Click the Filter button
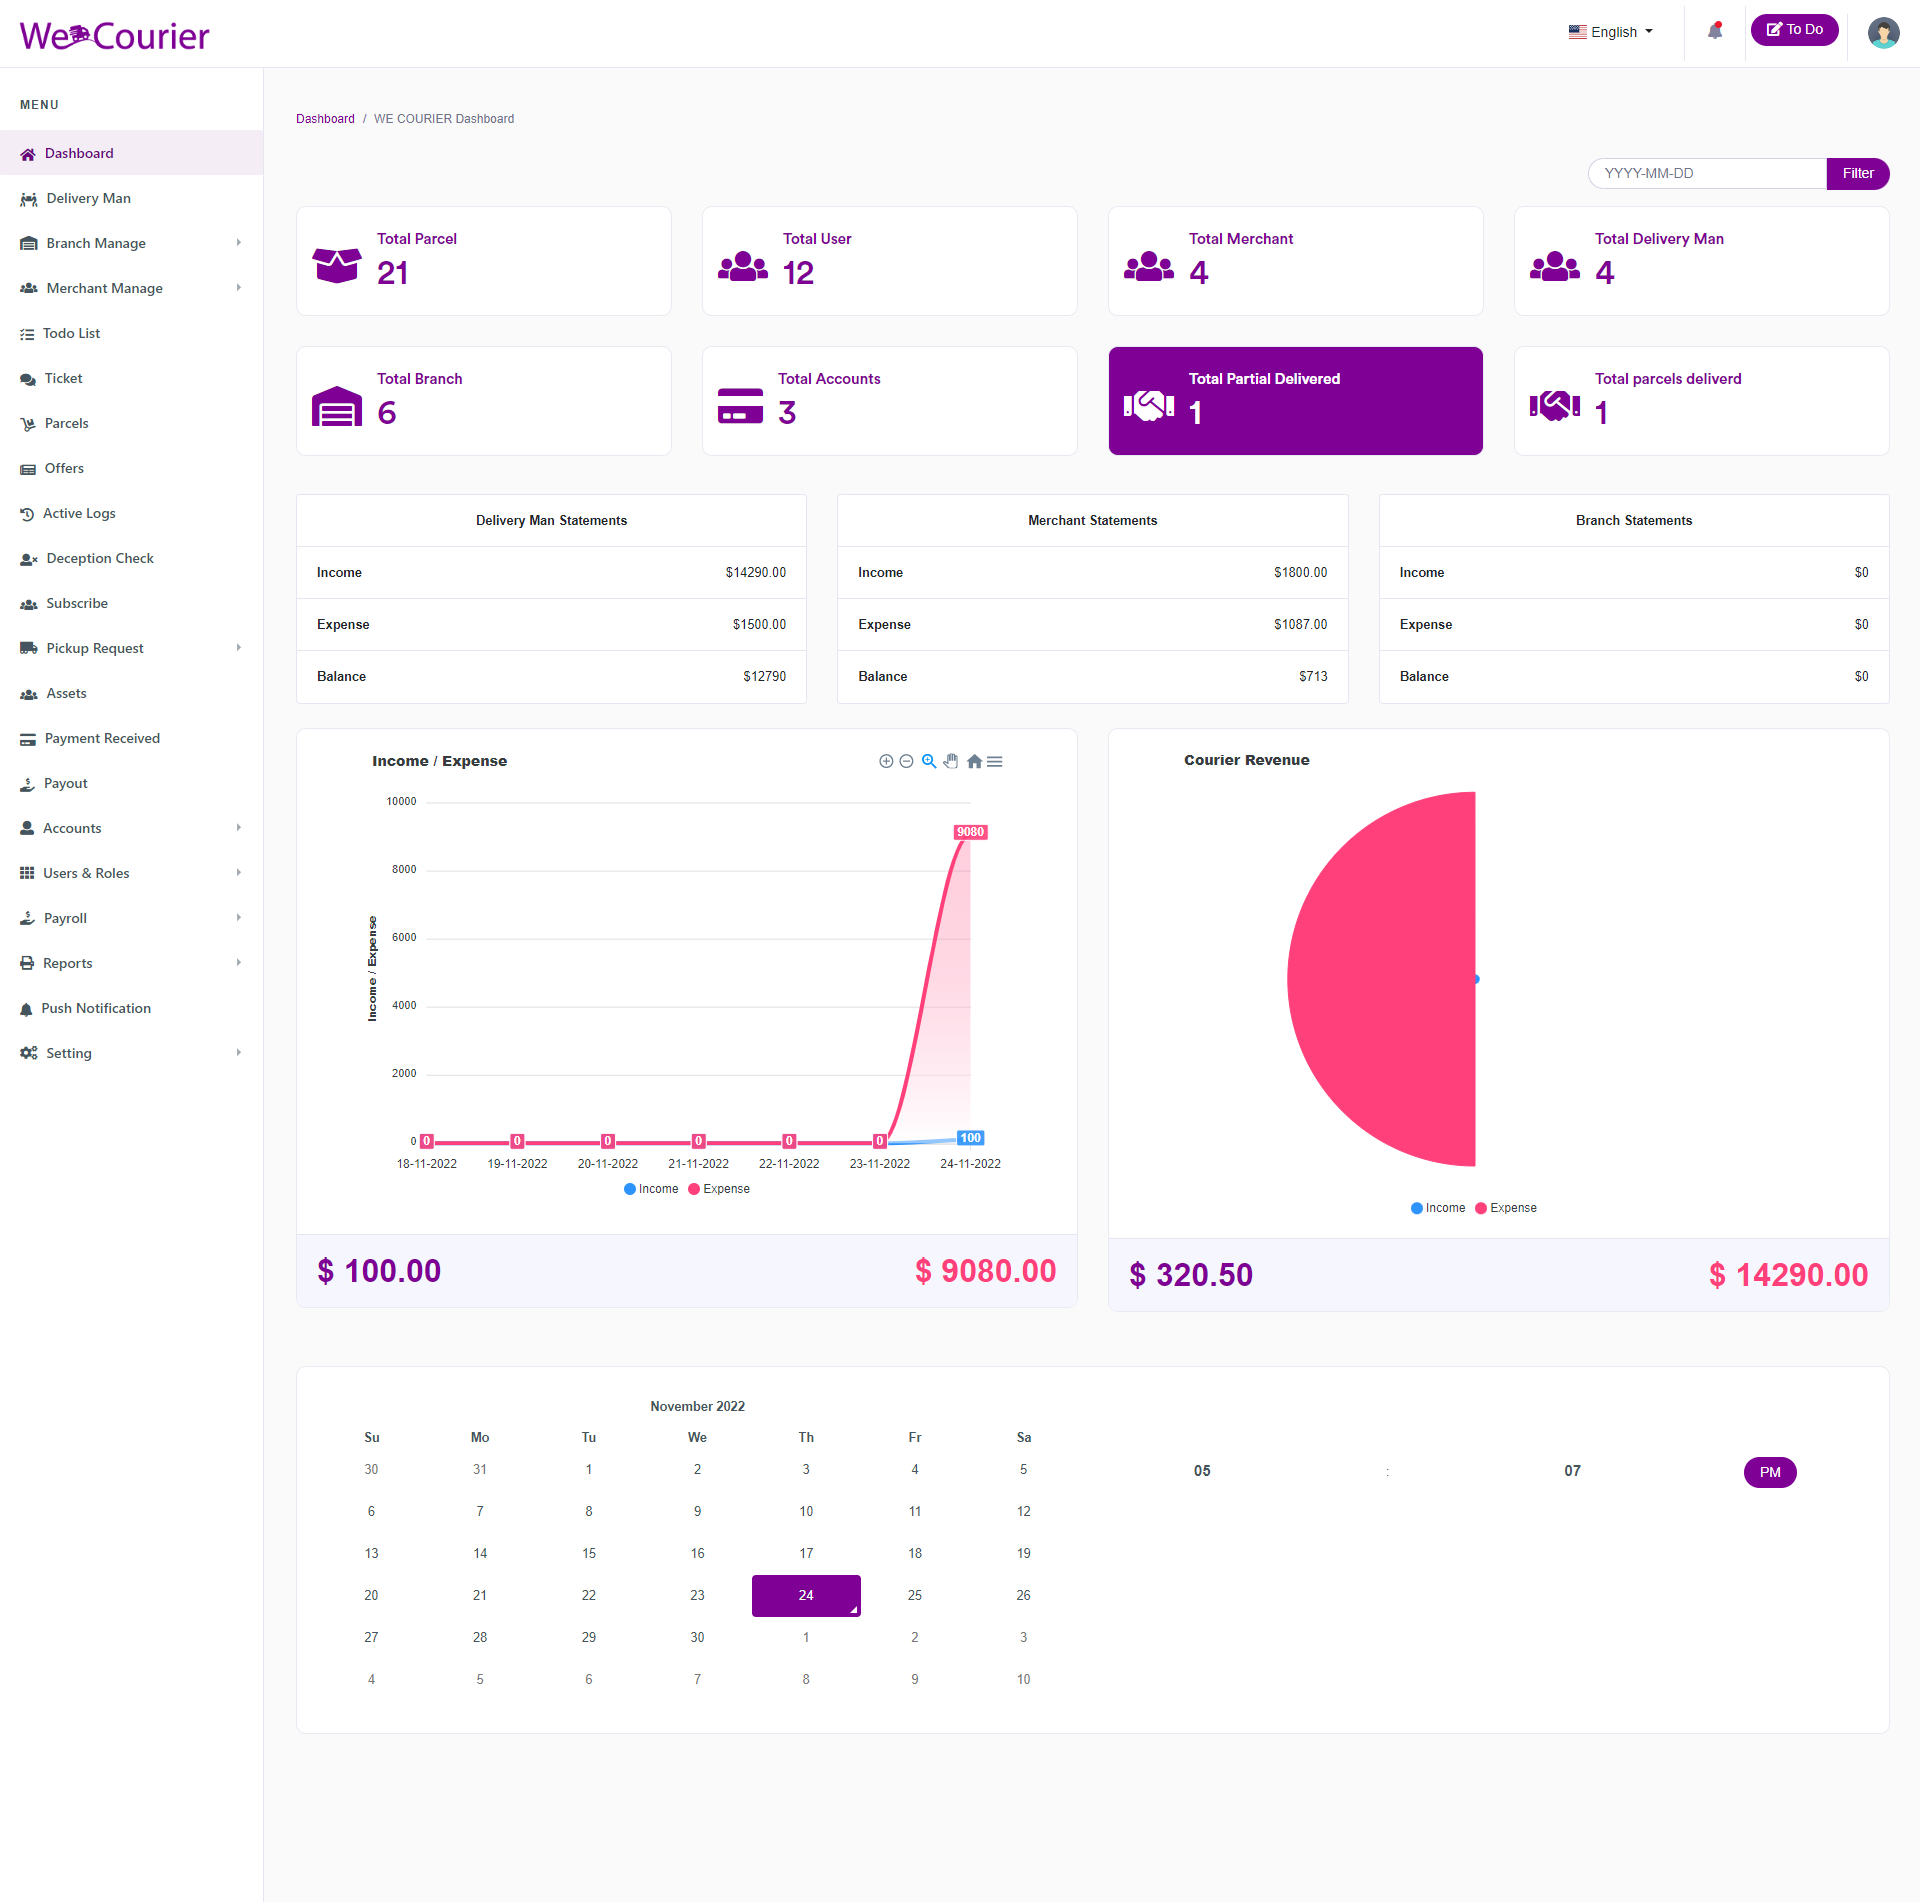Screen dimensions: 1920x1902 [x=1857, y=173]
